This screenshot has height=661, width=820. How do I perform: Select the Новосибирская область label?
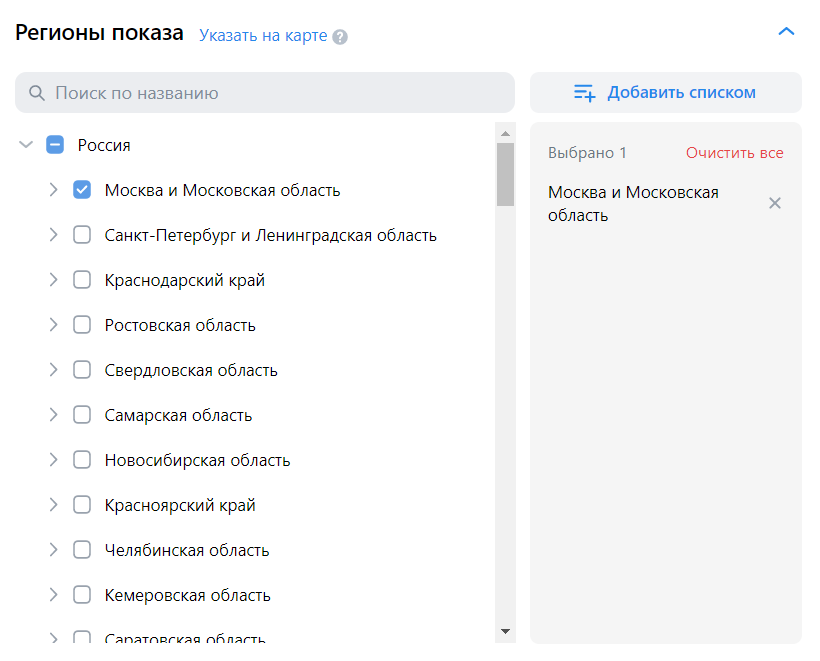pos(197,460)
